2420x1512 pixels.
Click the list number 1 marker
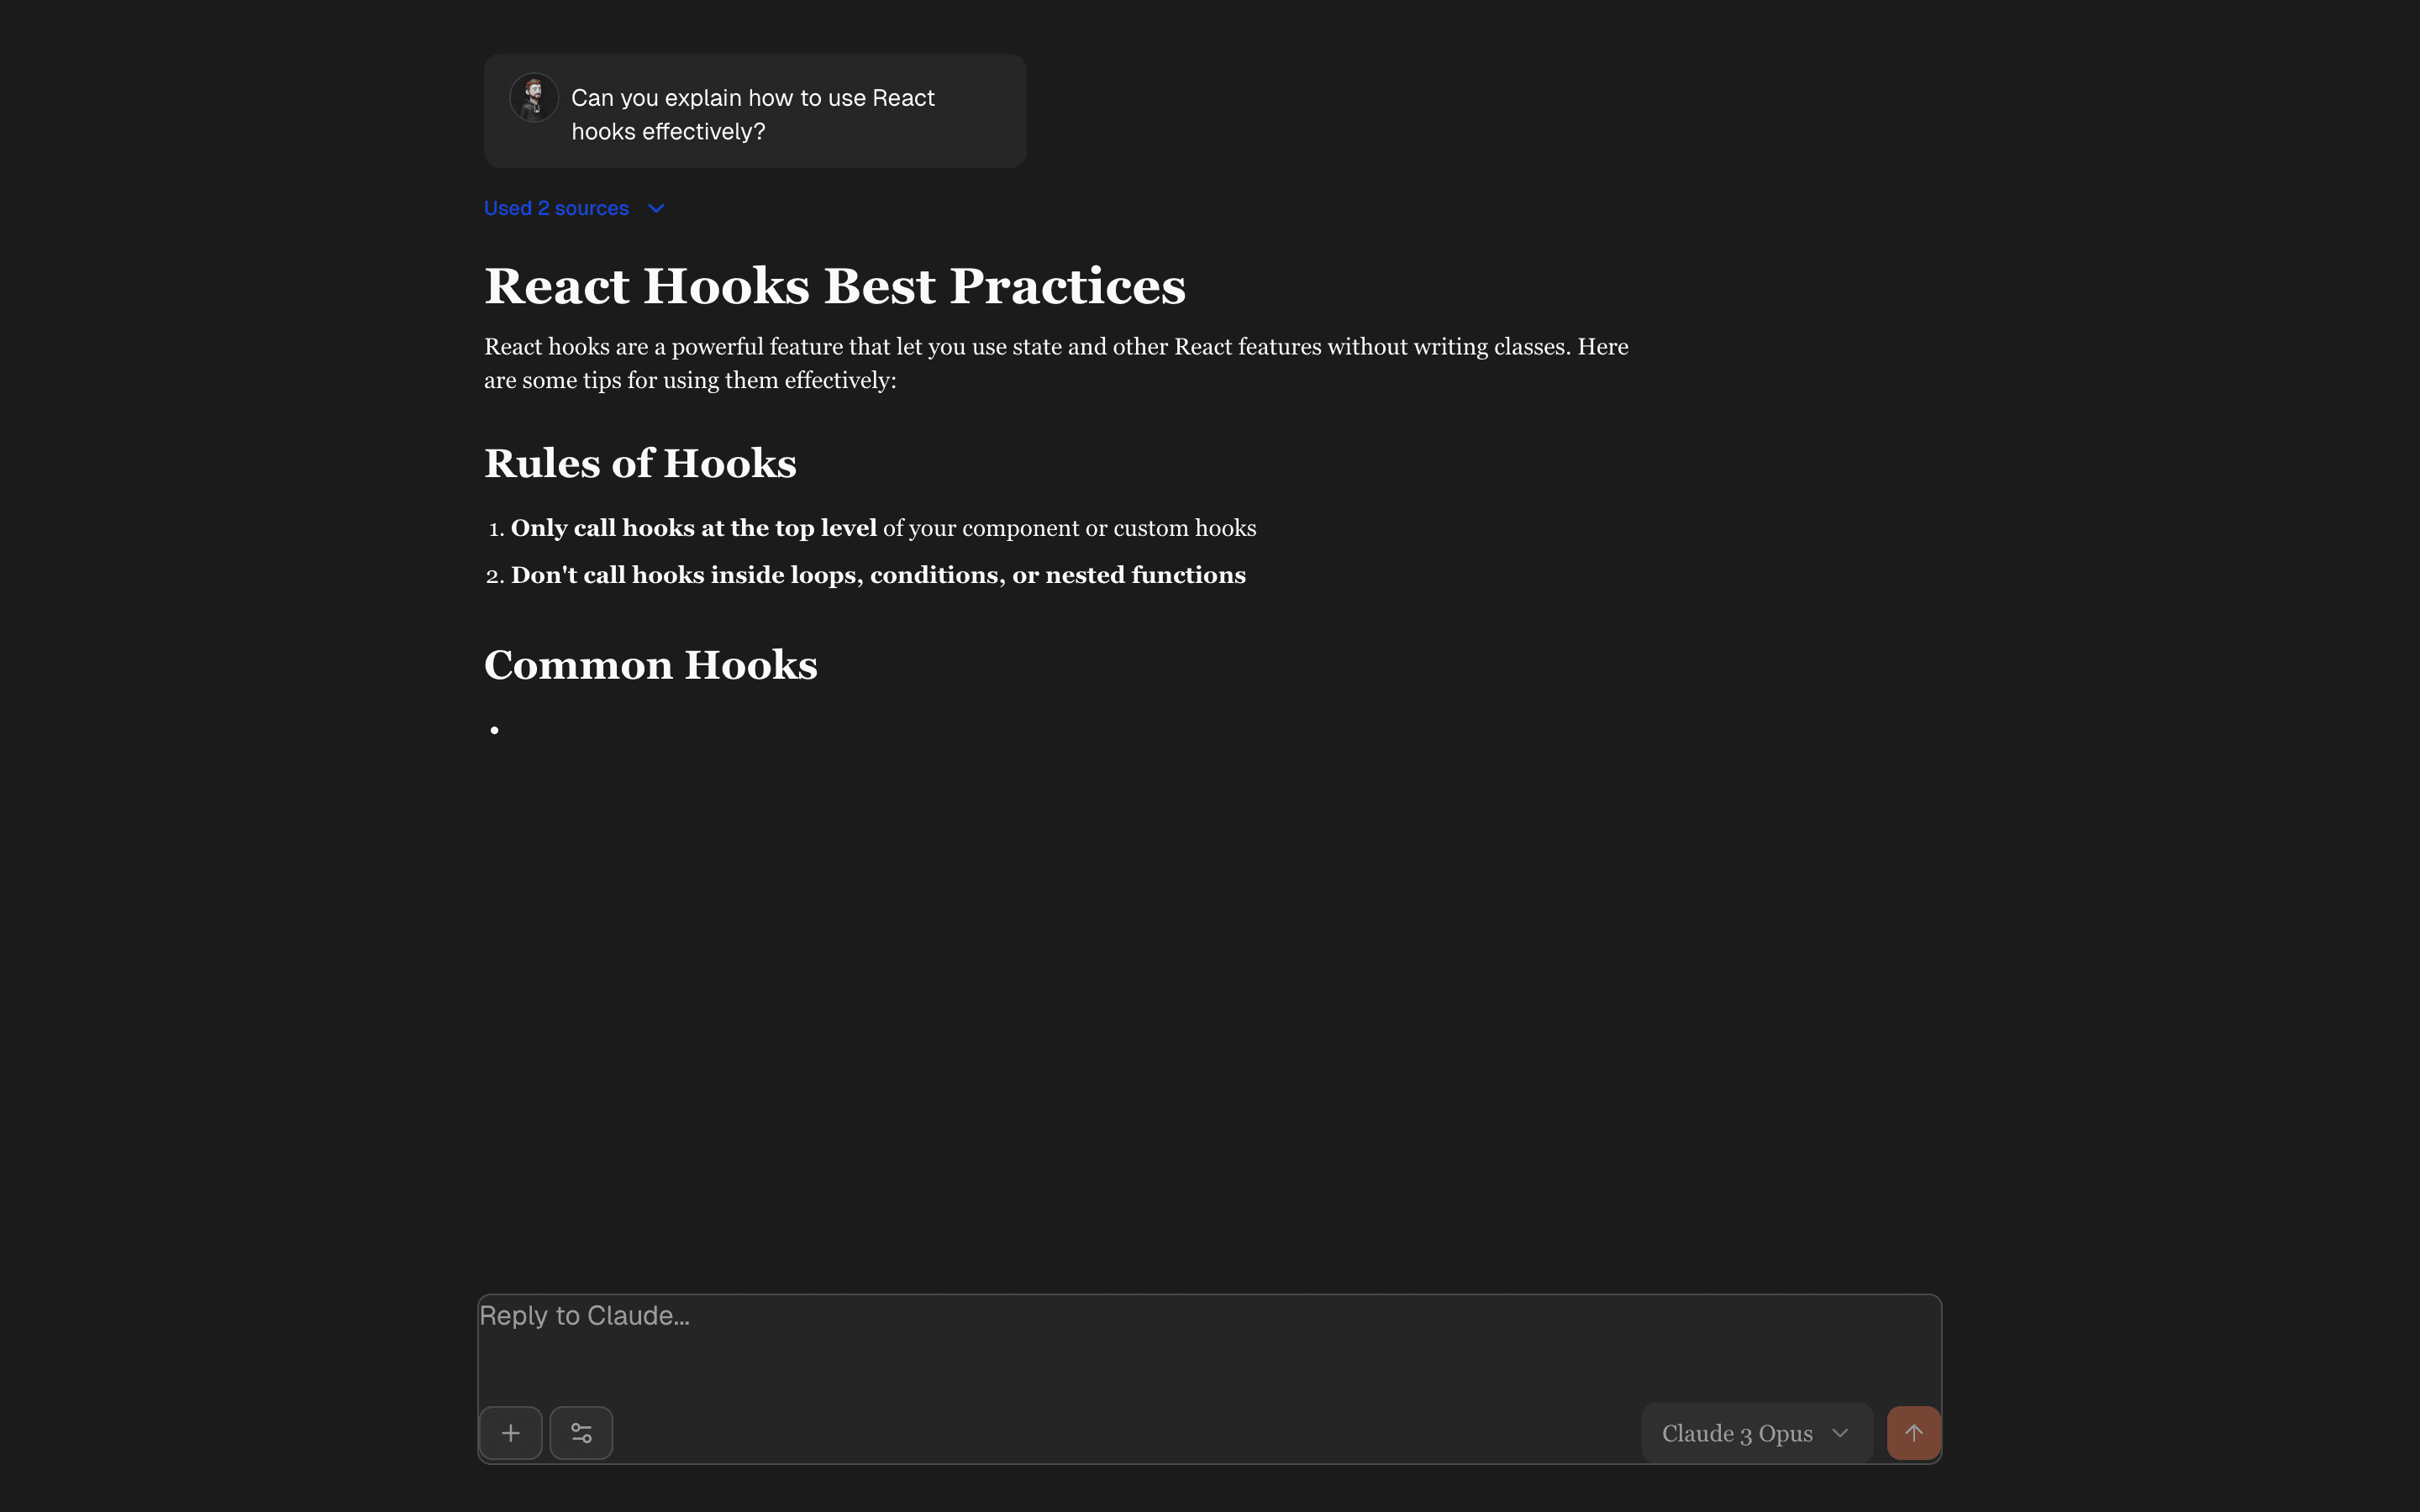pyautogui.click(x=496, y=529)
